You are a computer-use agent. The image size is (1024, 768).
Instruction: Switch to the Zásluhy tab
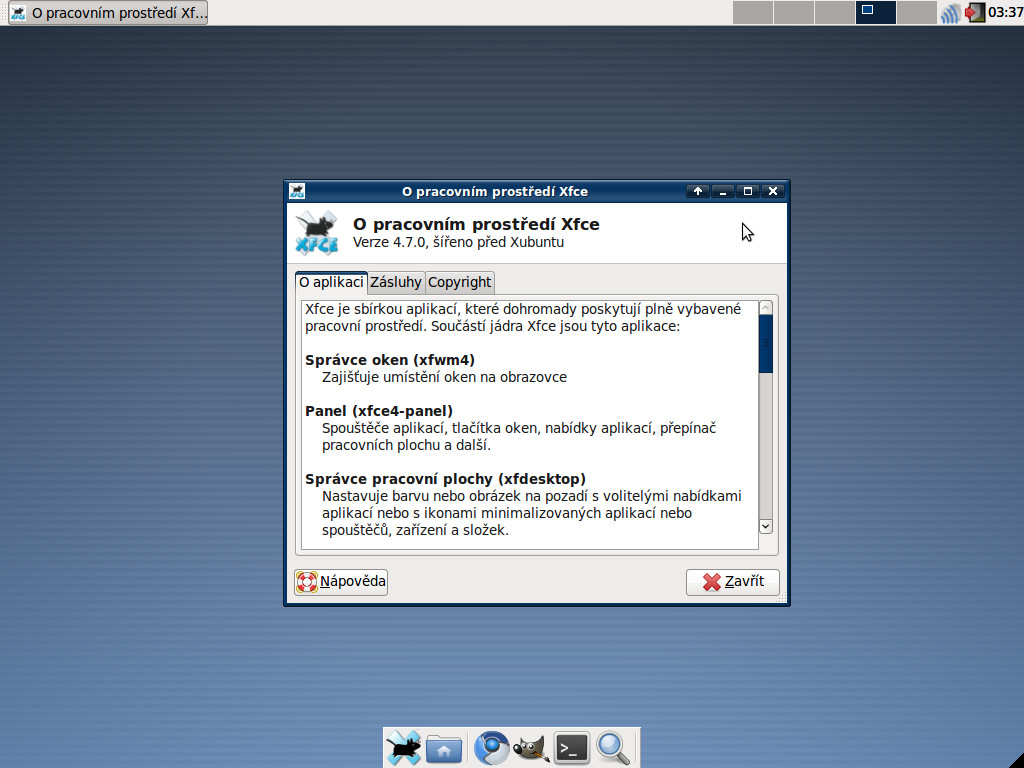pyautogui.click(x=396, y=283)
